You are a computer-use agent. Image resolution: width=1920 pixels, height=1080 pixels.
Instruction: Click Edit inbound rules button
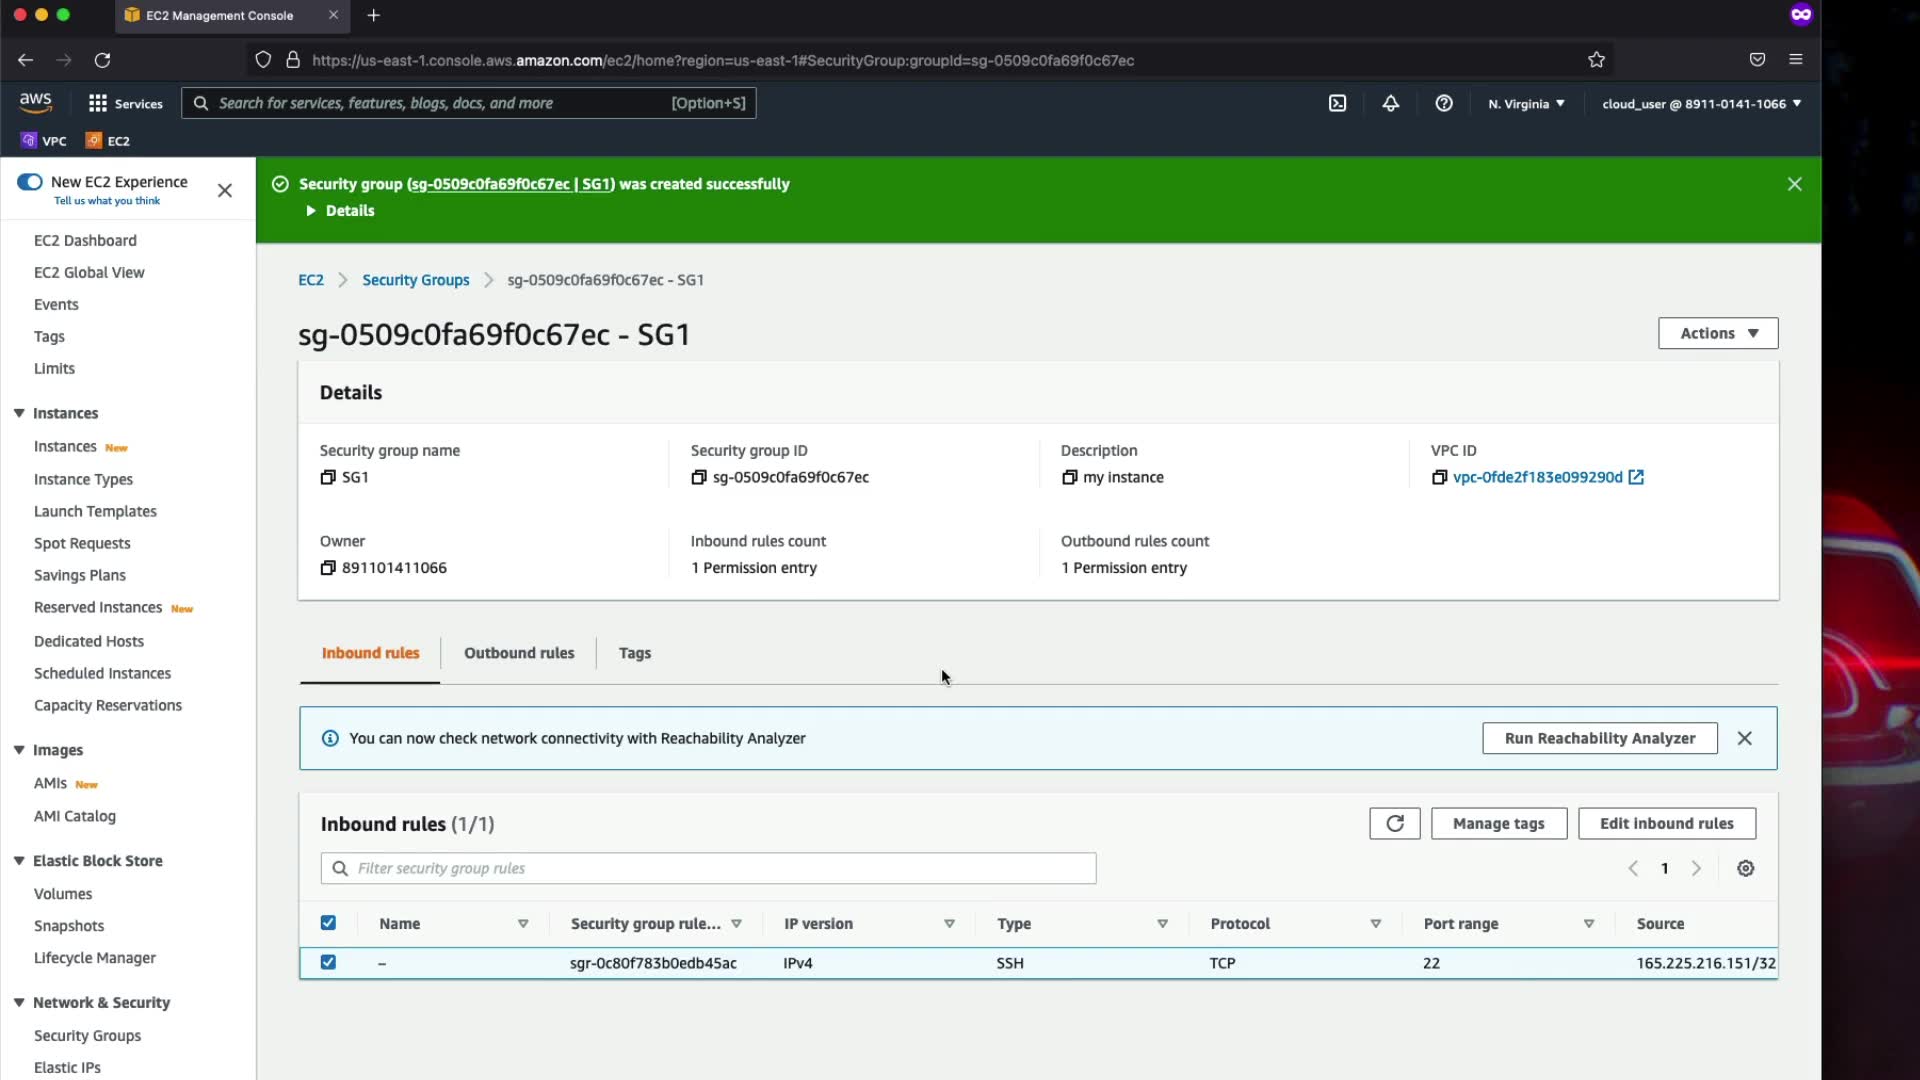(x=1666, y=824)
